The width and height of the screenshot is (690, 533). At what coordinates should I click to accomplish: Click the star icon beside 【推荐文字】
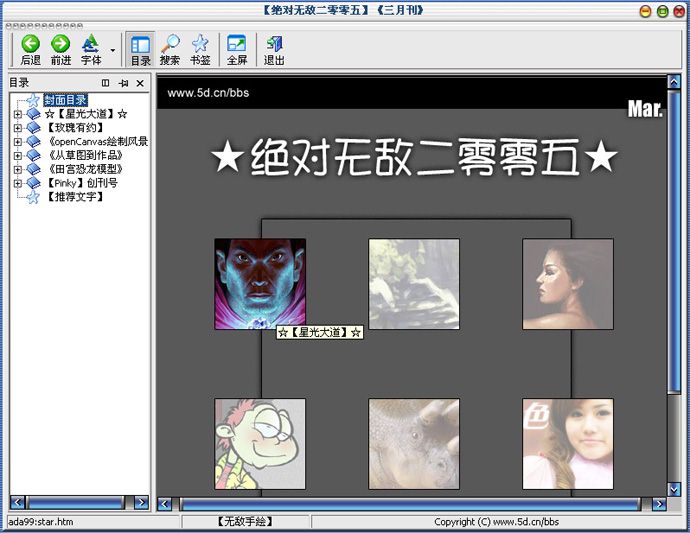(33, 197)
